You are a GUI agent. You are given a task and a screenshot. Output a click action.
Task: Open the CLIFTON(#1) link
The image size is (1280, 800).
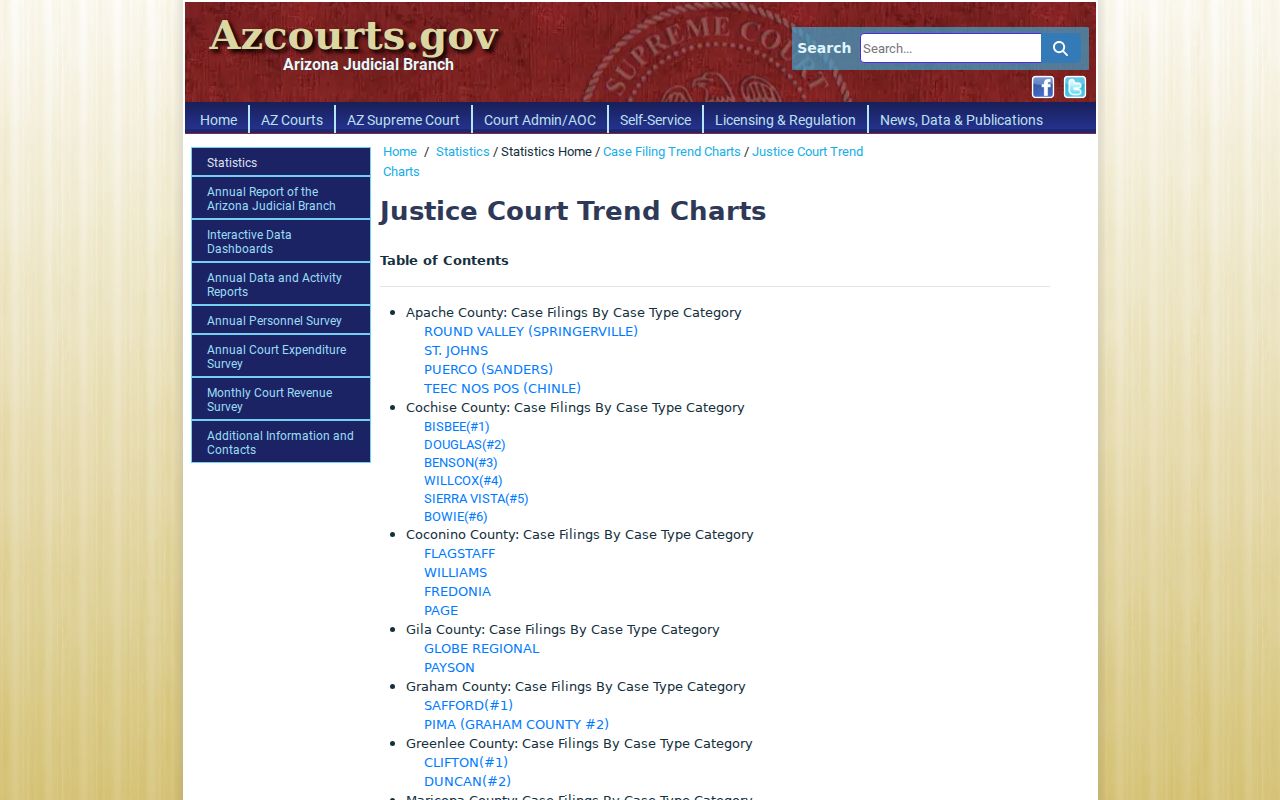466,762
